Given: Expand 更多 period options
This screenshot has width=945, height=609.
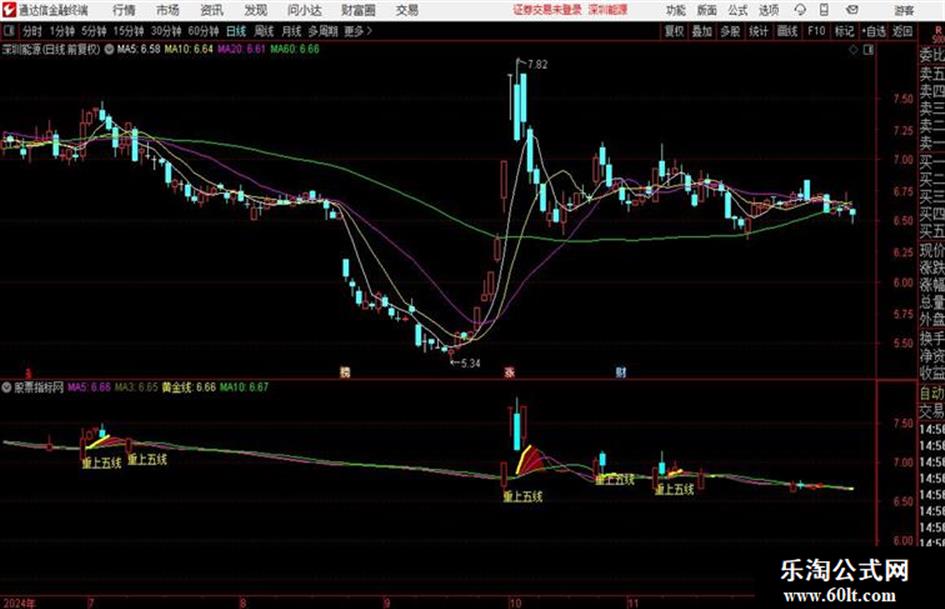Looking at the screenshot, I should [x=358, y=31].
